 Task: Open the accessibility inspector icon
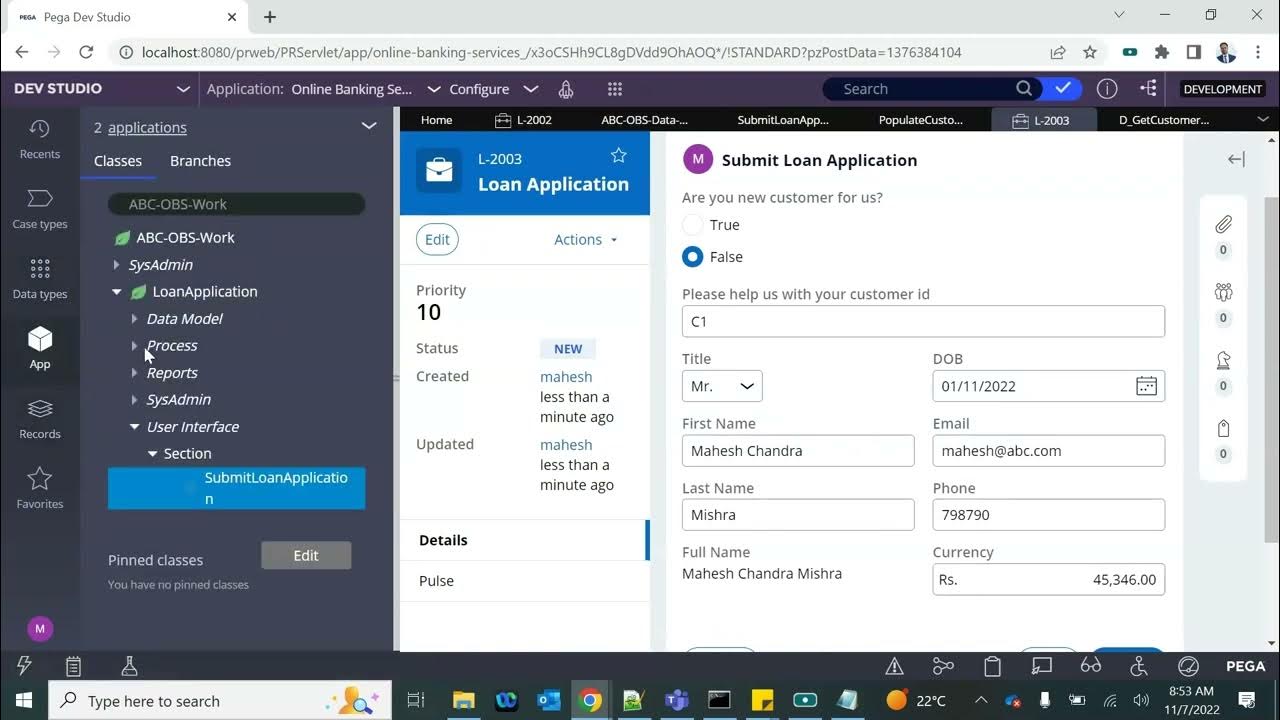point(1139,666)
